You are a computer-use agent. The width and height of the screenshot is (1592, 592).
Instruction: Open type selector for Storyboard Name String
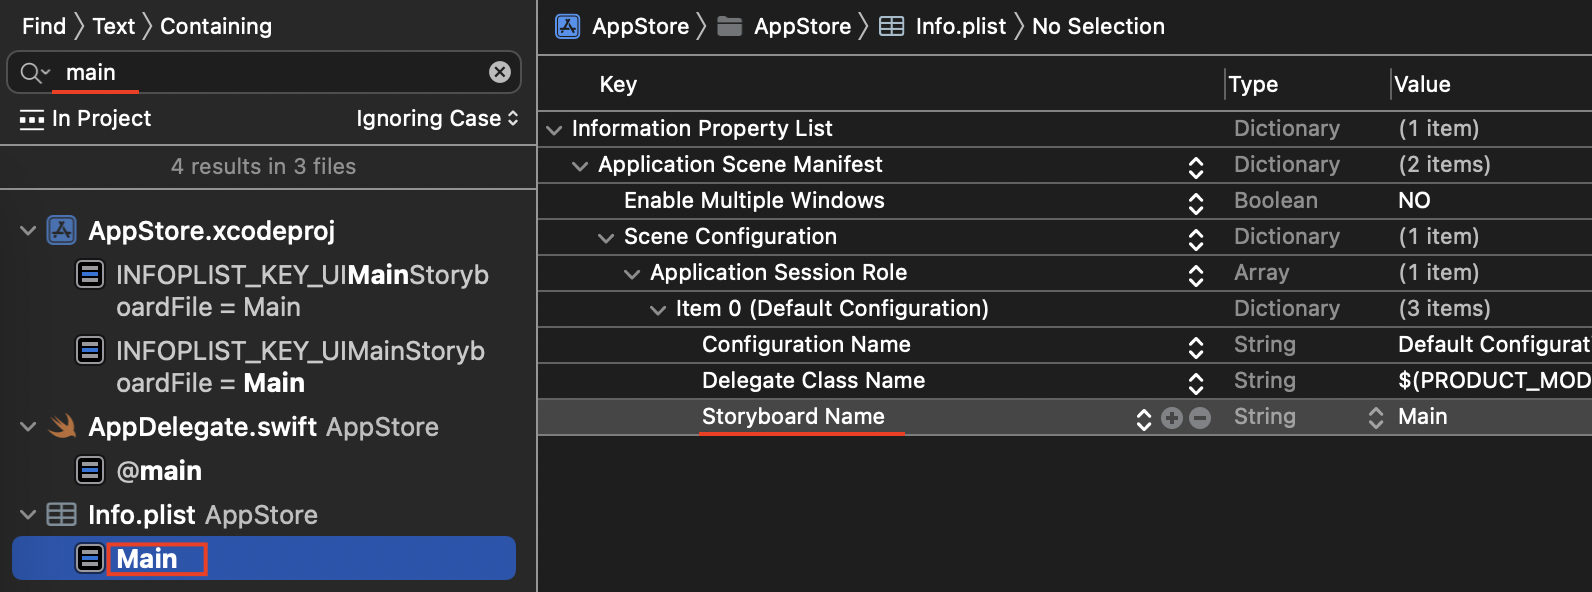click(1376, 418)
